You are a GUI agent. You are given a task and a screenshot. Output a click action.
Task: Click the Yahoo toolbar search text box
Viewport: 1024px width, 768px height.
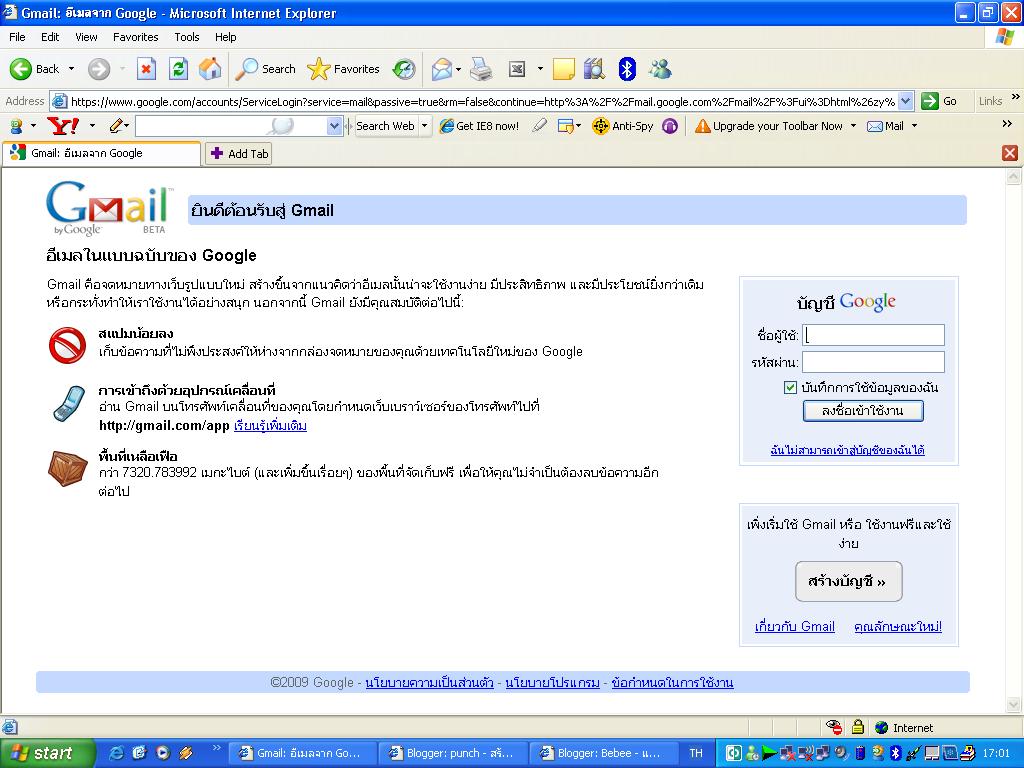231,125
